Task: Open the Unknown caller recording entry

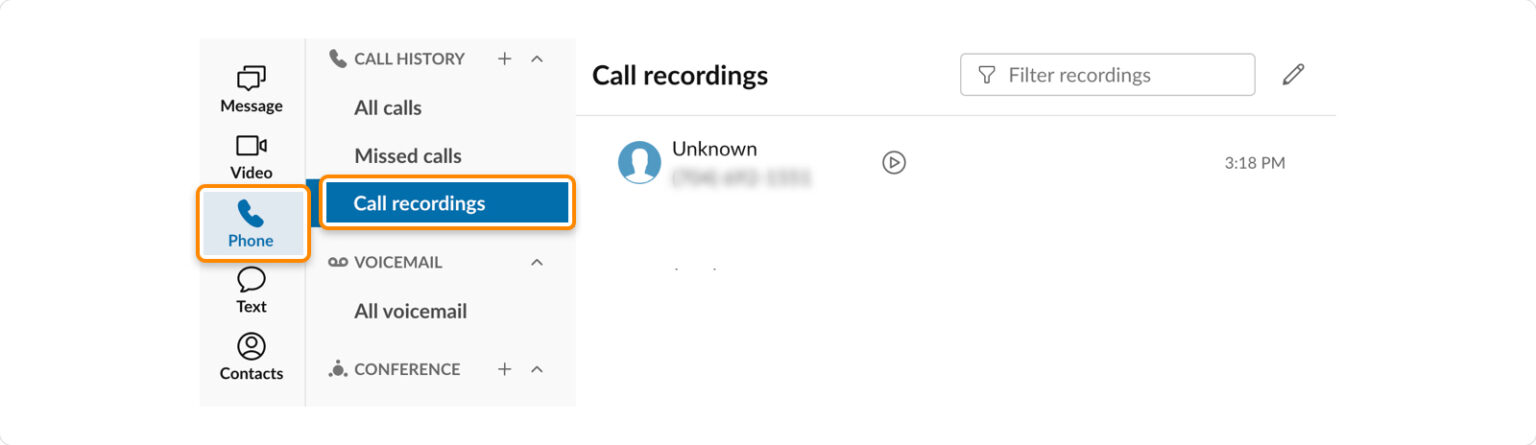Action: click(x=714, y=150)
